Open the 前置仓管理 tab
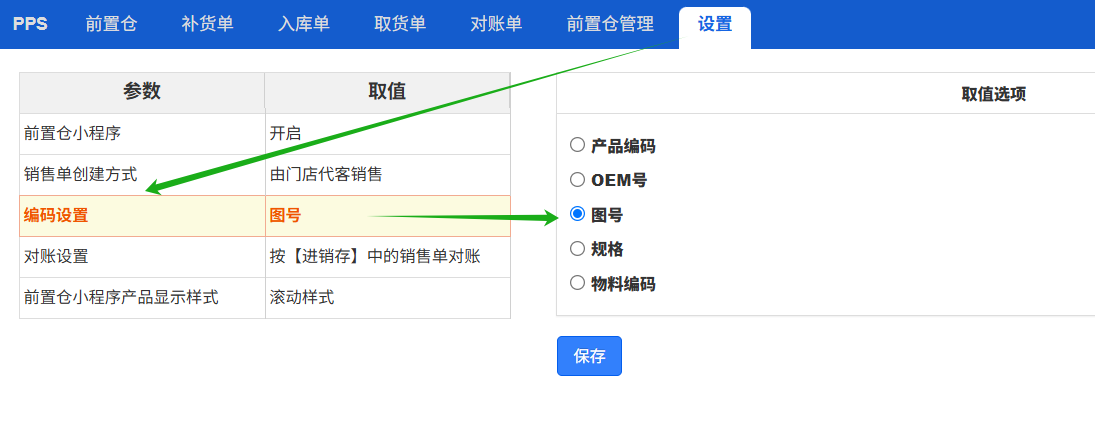 (x=610, y=24)
